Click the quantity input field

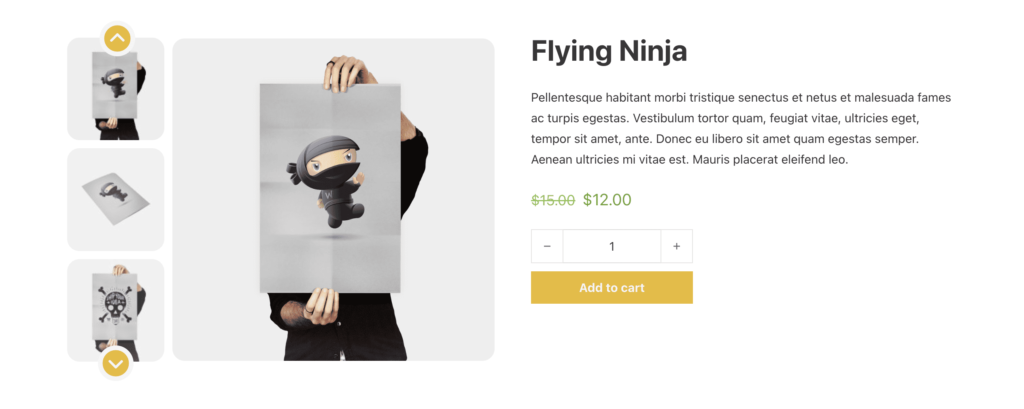tap(611, 246)
